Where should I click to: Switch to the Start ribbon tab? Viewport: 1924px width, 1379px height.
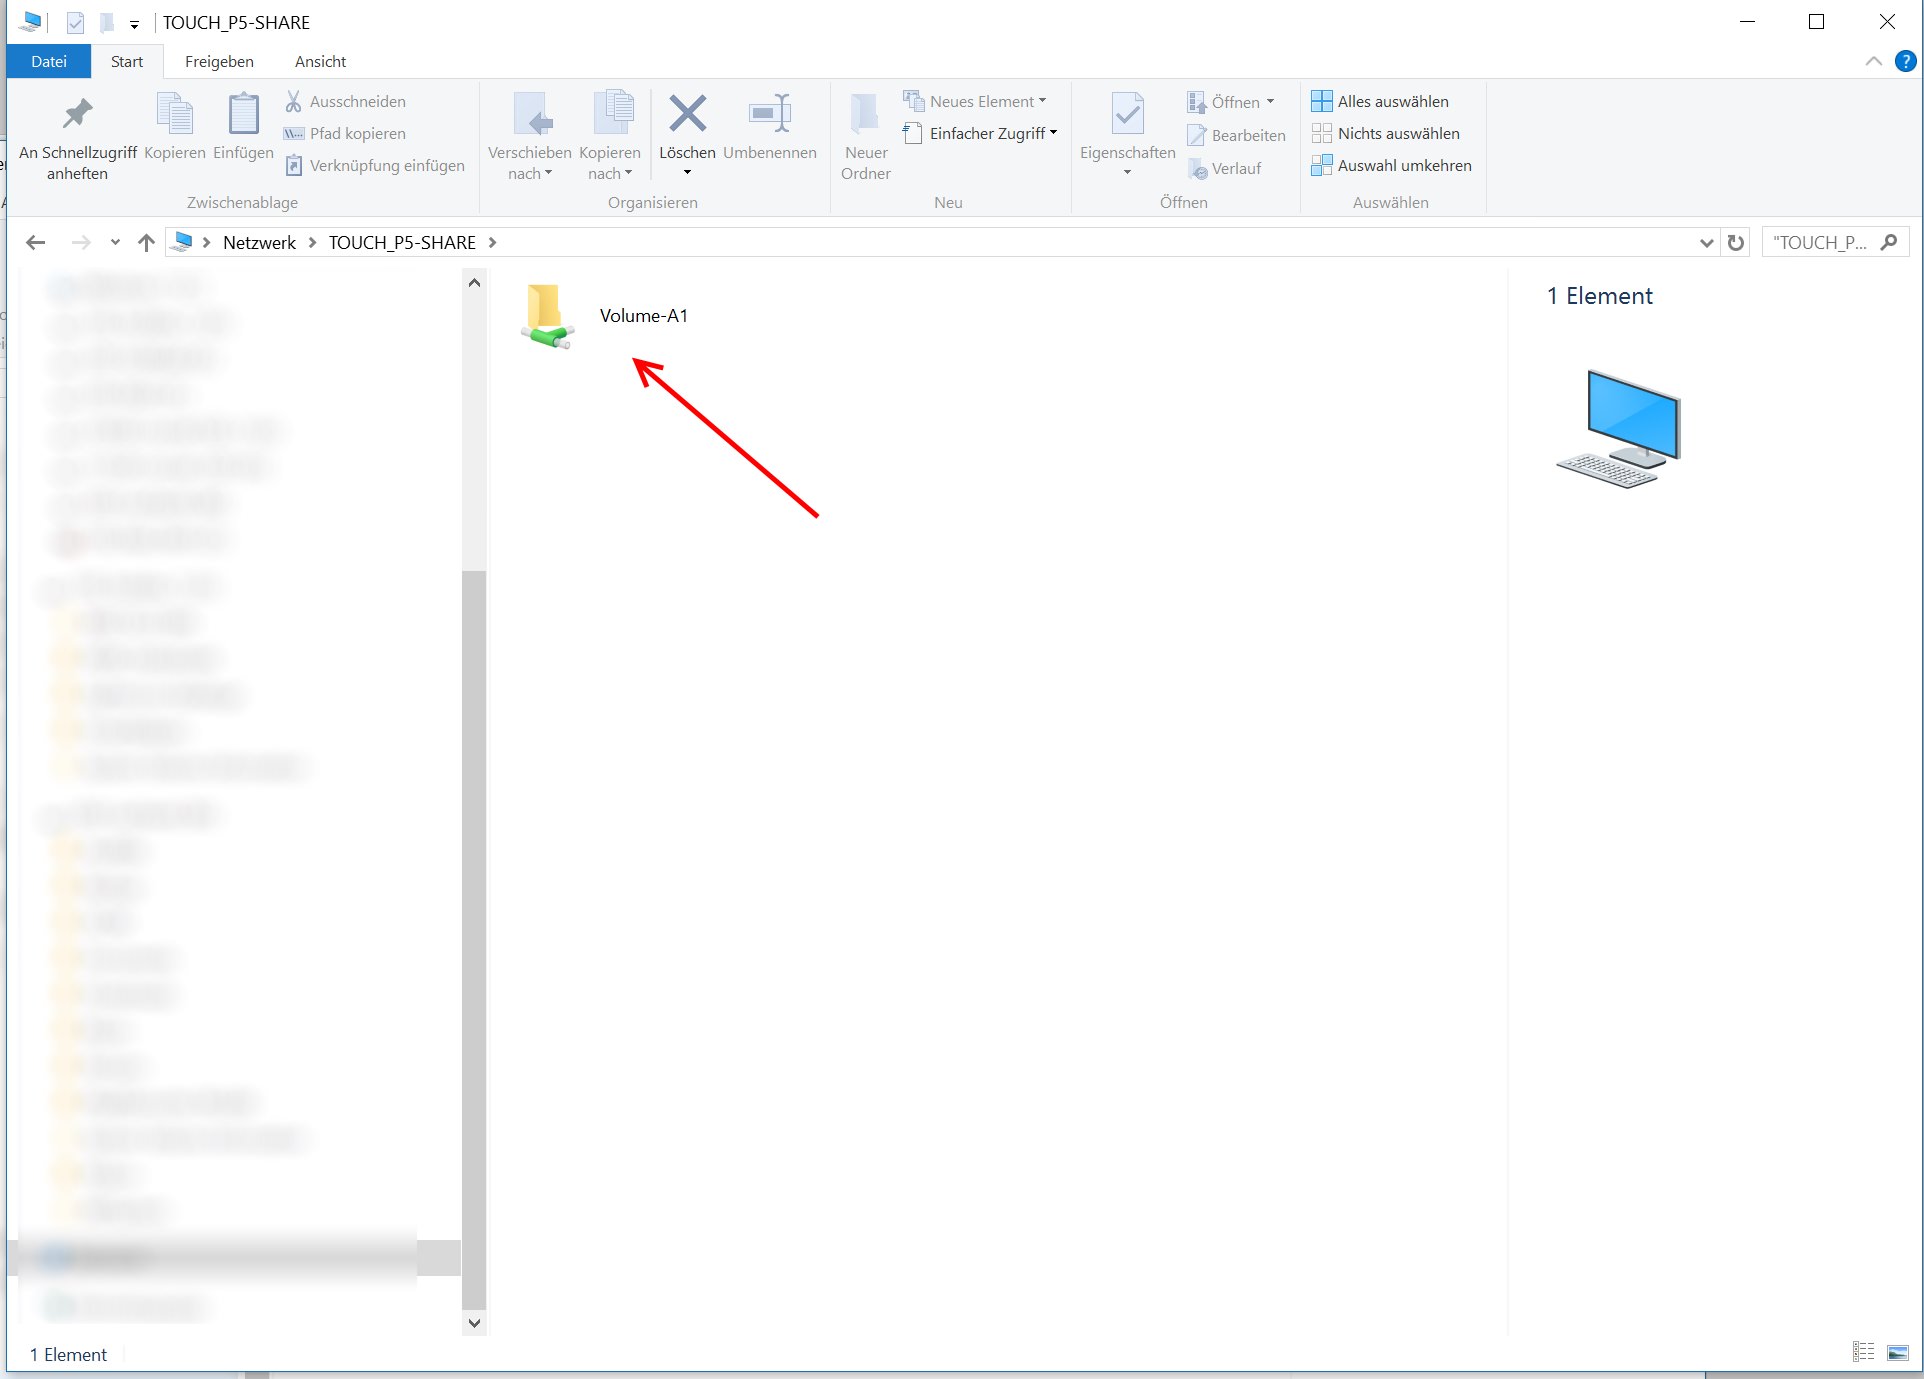click(127, 61)
